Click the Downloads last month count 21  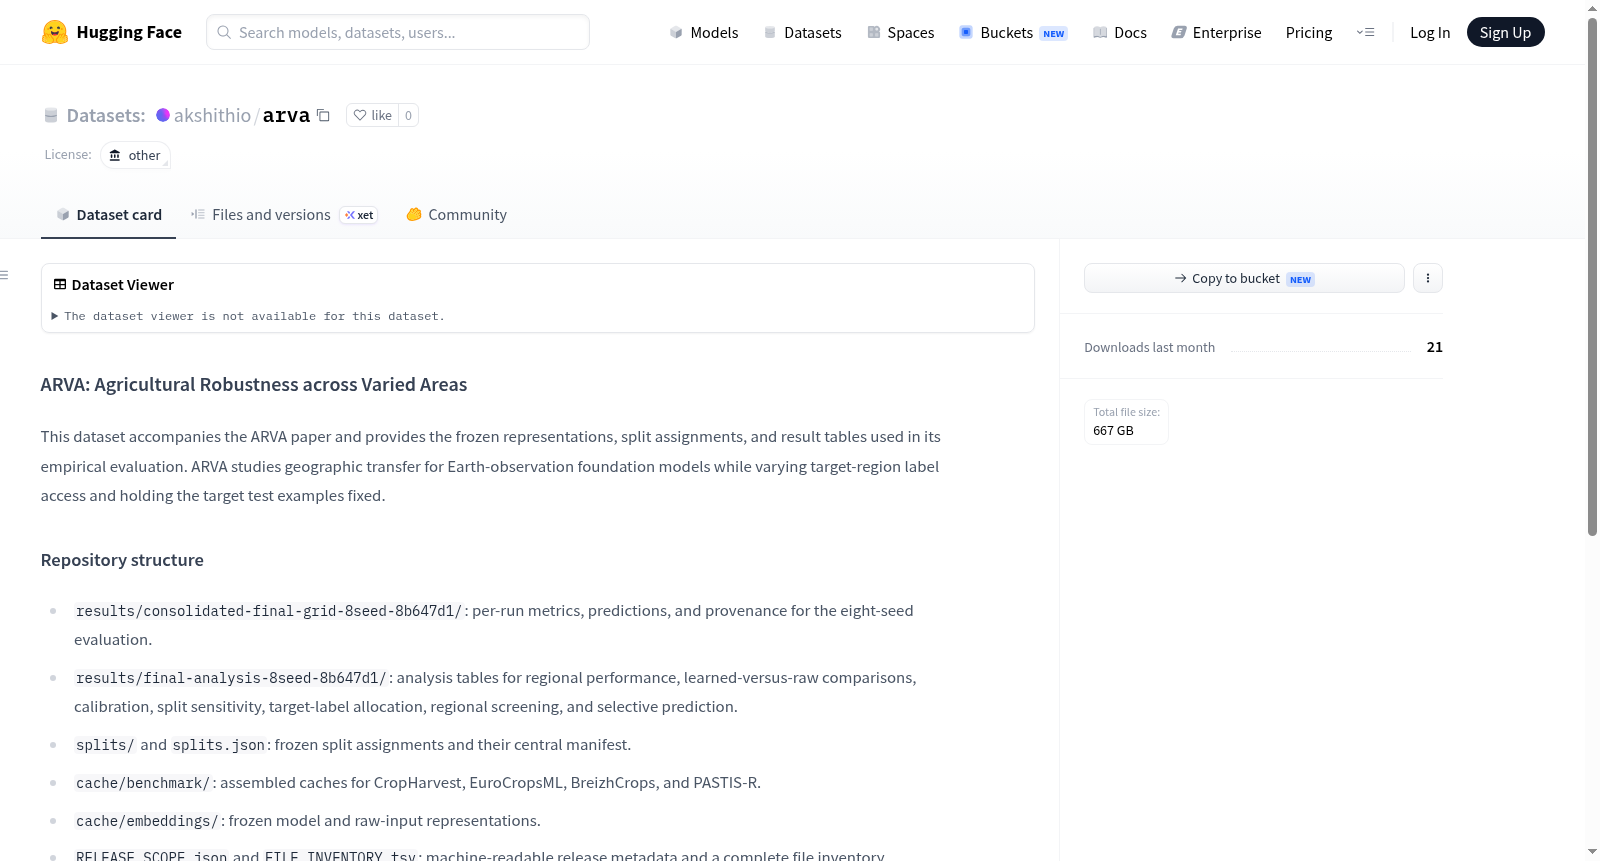pyautogui.click(x=1435, y=347)
